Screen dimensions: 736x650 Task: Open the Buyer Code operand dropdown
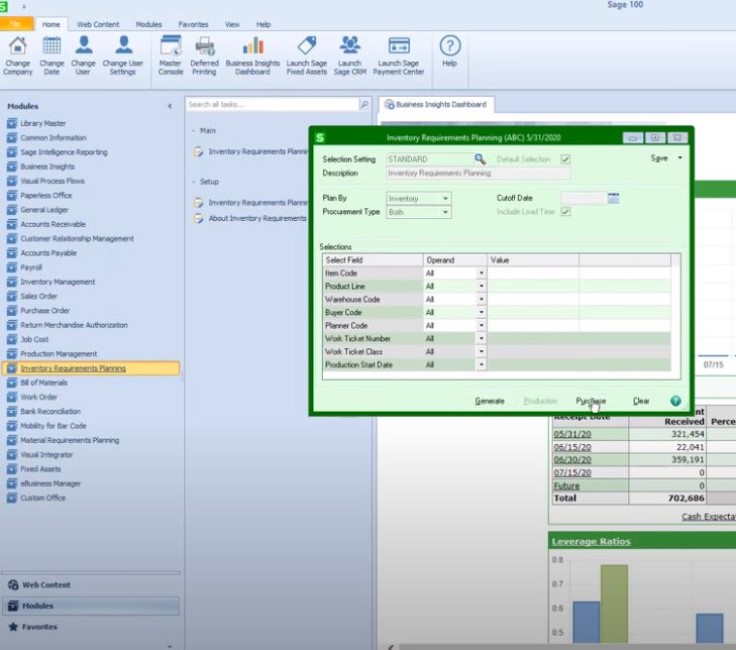point(481,313)
